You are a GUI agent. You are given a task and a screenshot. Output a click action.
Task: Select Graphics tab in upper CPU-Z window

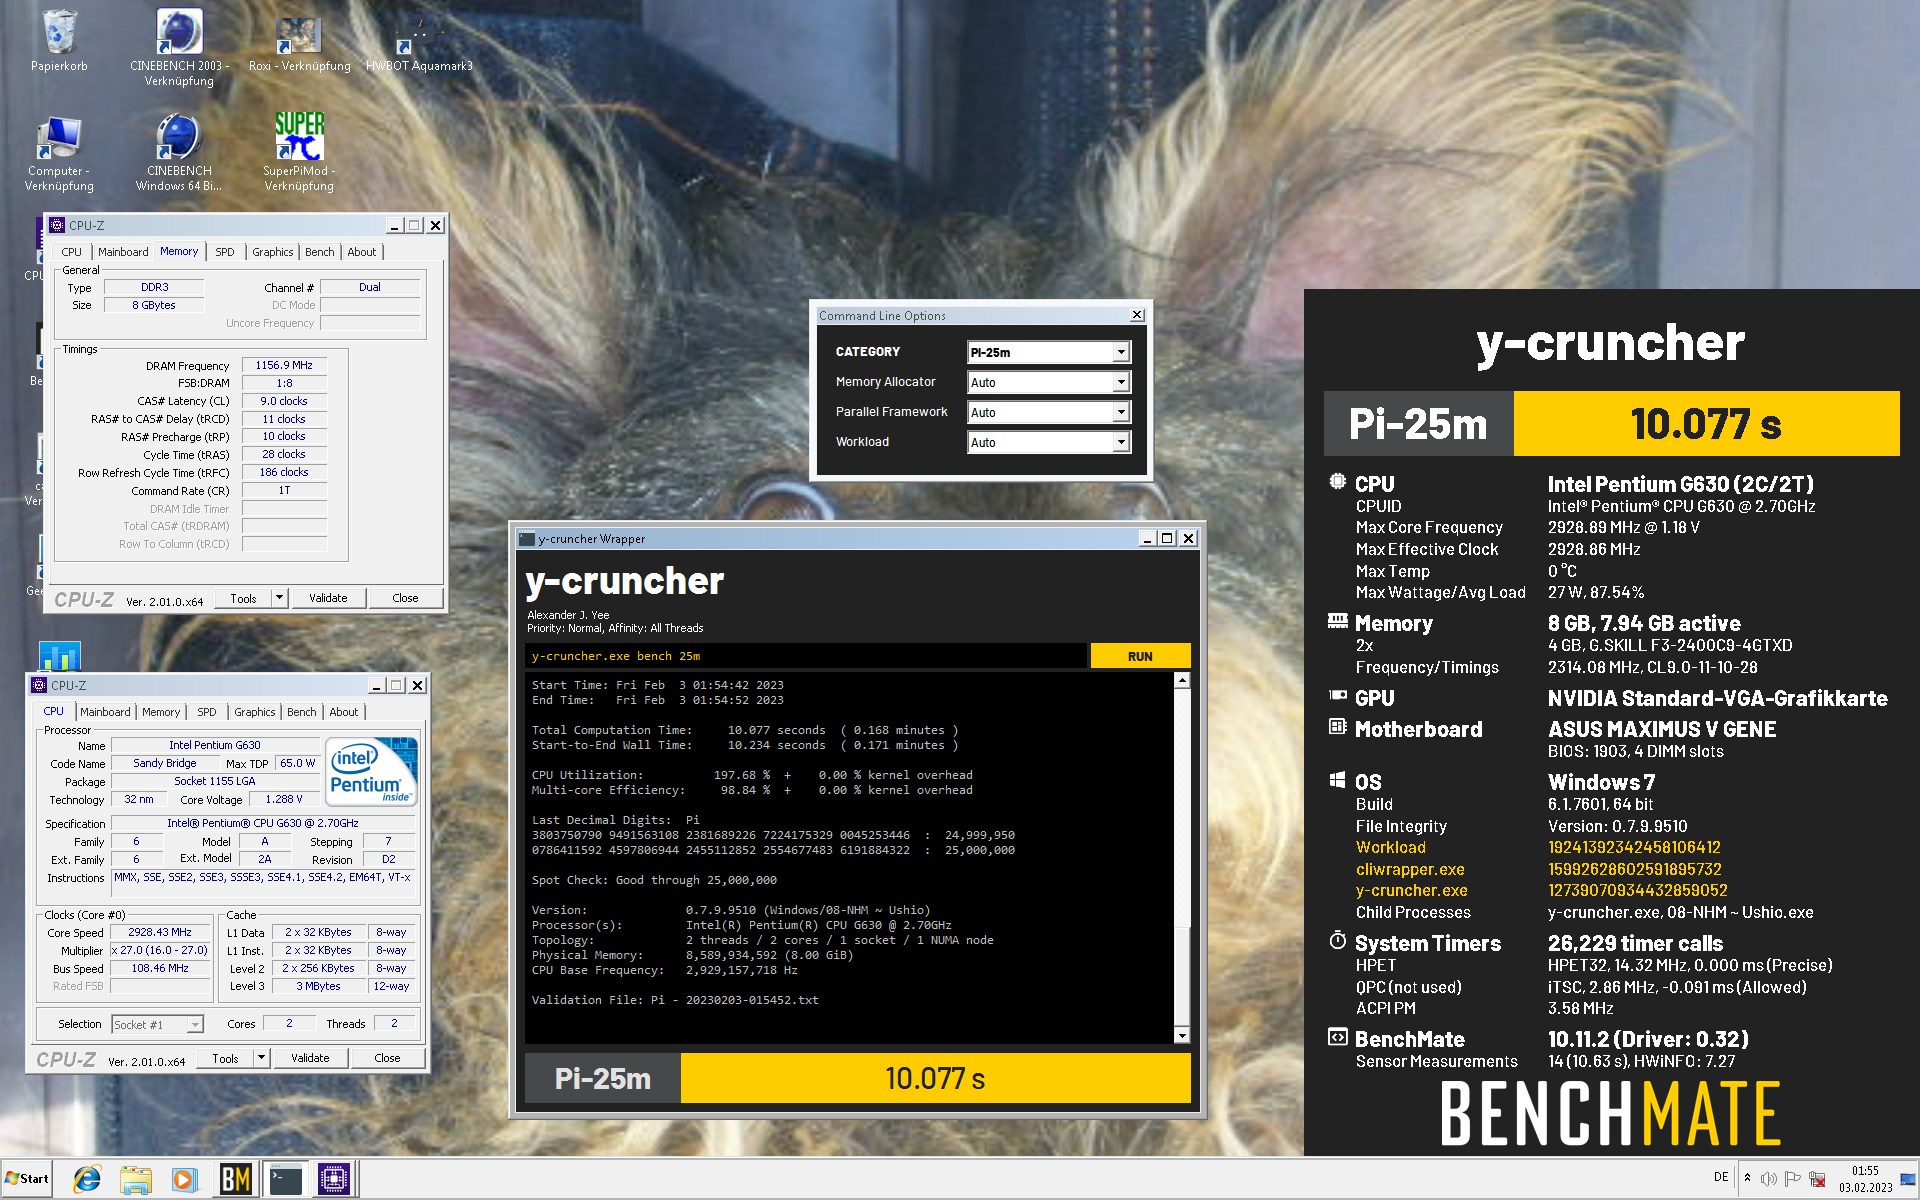click(x=272, y=252)
